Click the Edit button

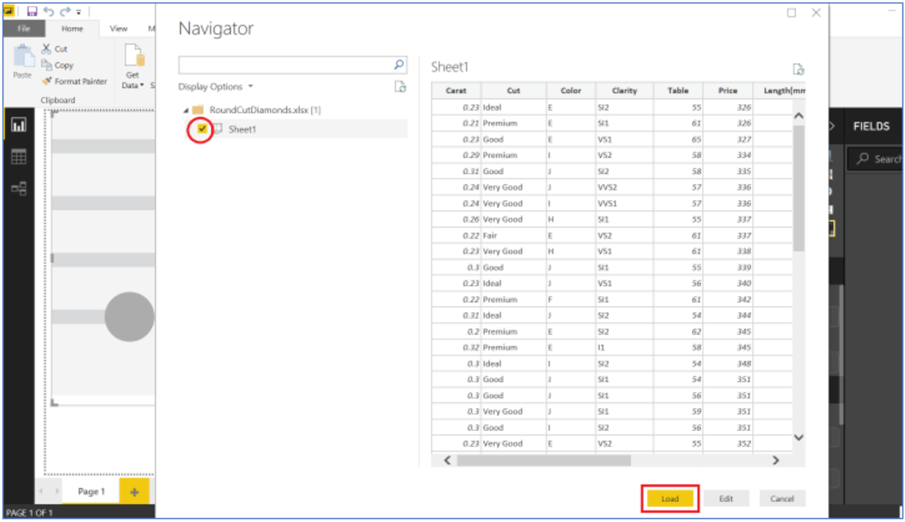point(726,499)
